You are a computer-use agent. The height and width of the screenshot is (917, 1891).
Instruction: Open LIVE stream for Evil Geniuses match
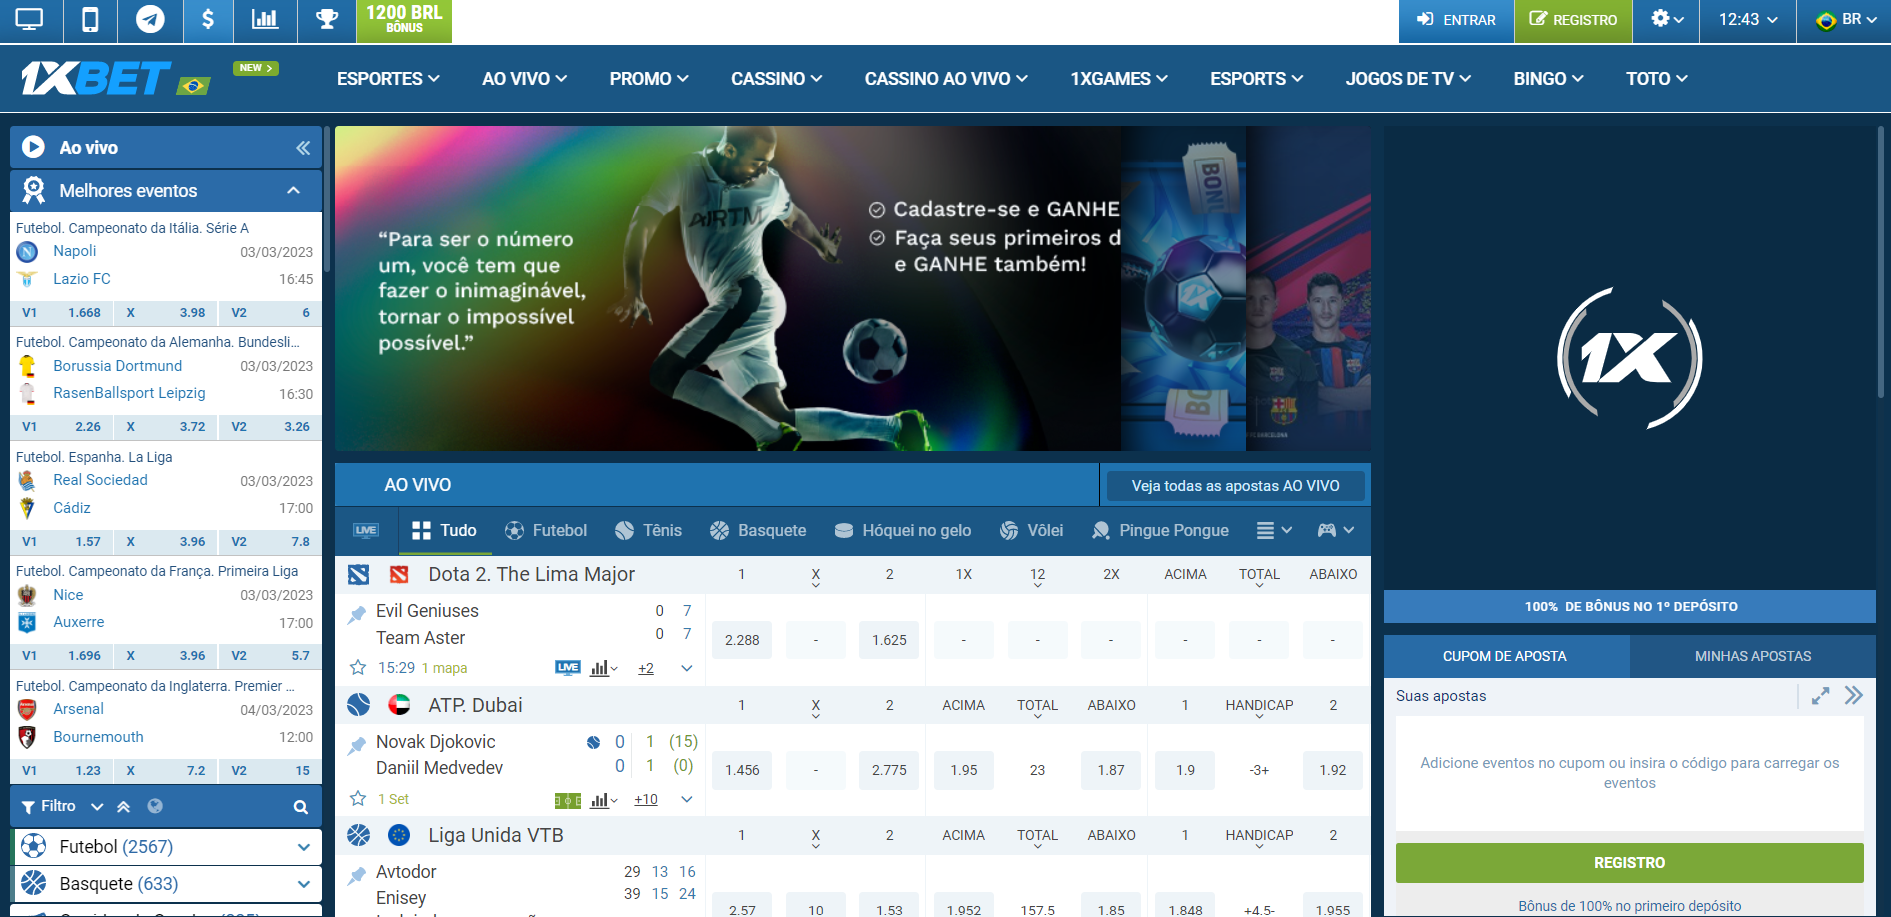pyautogui.click(x=568, y=668)
